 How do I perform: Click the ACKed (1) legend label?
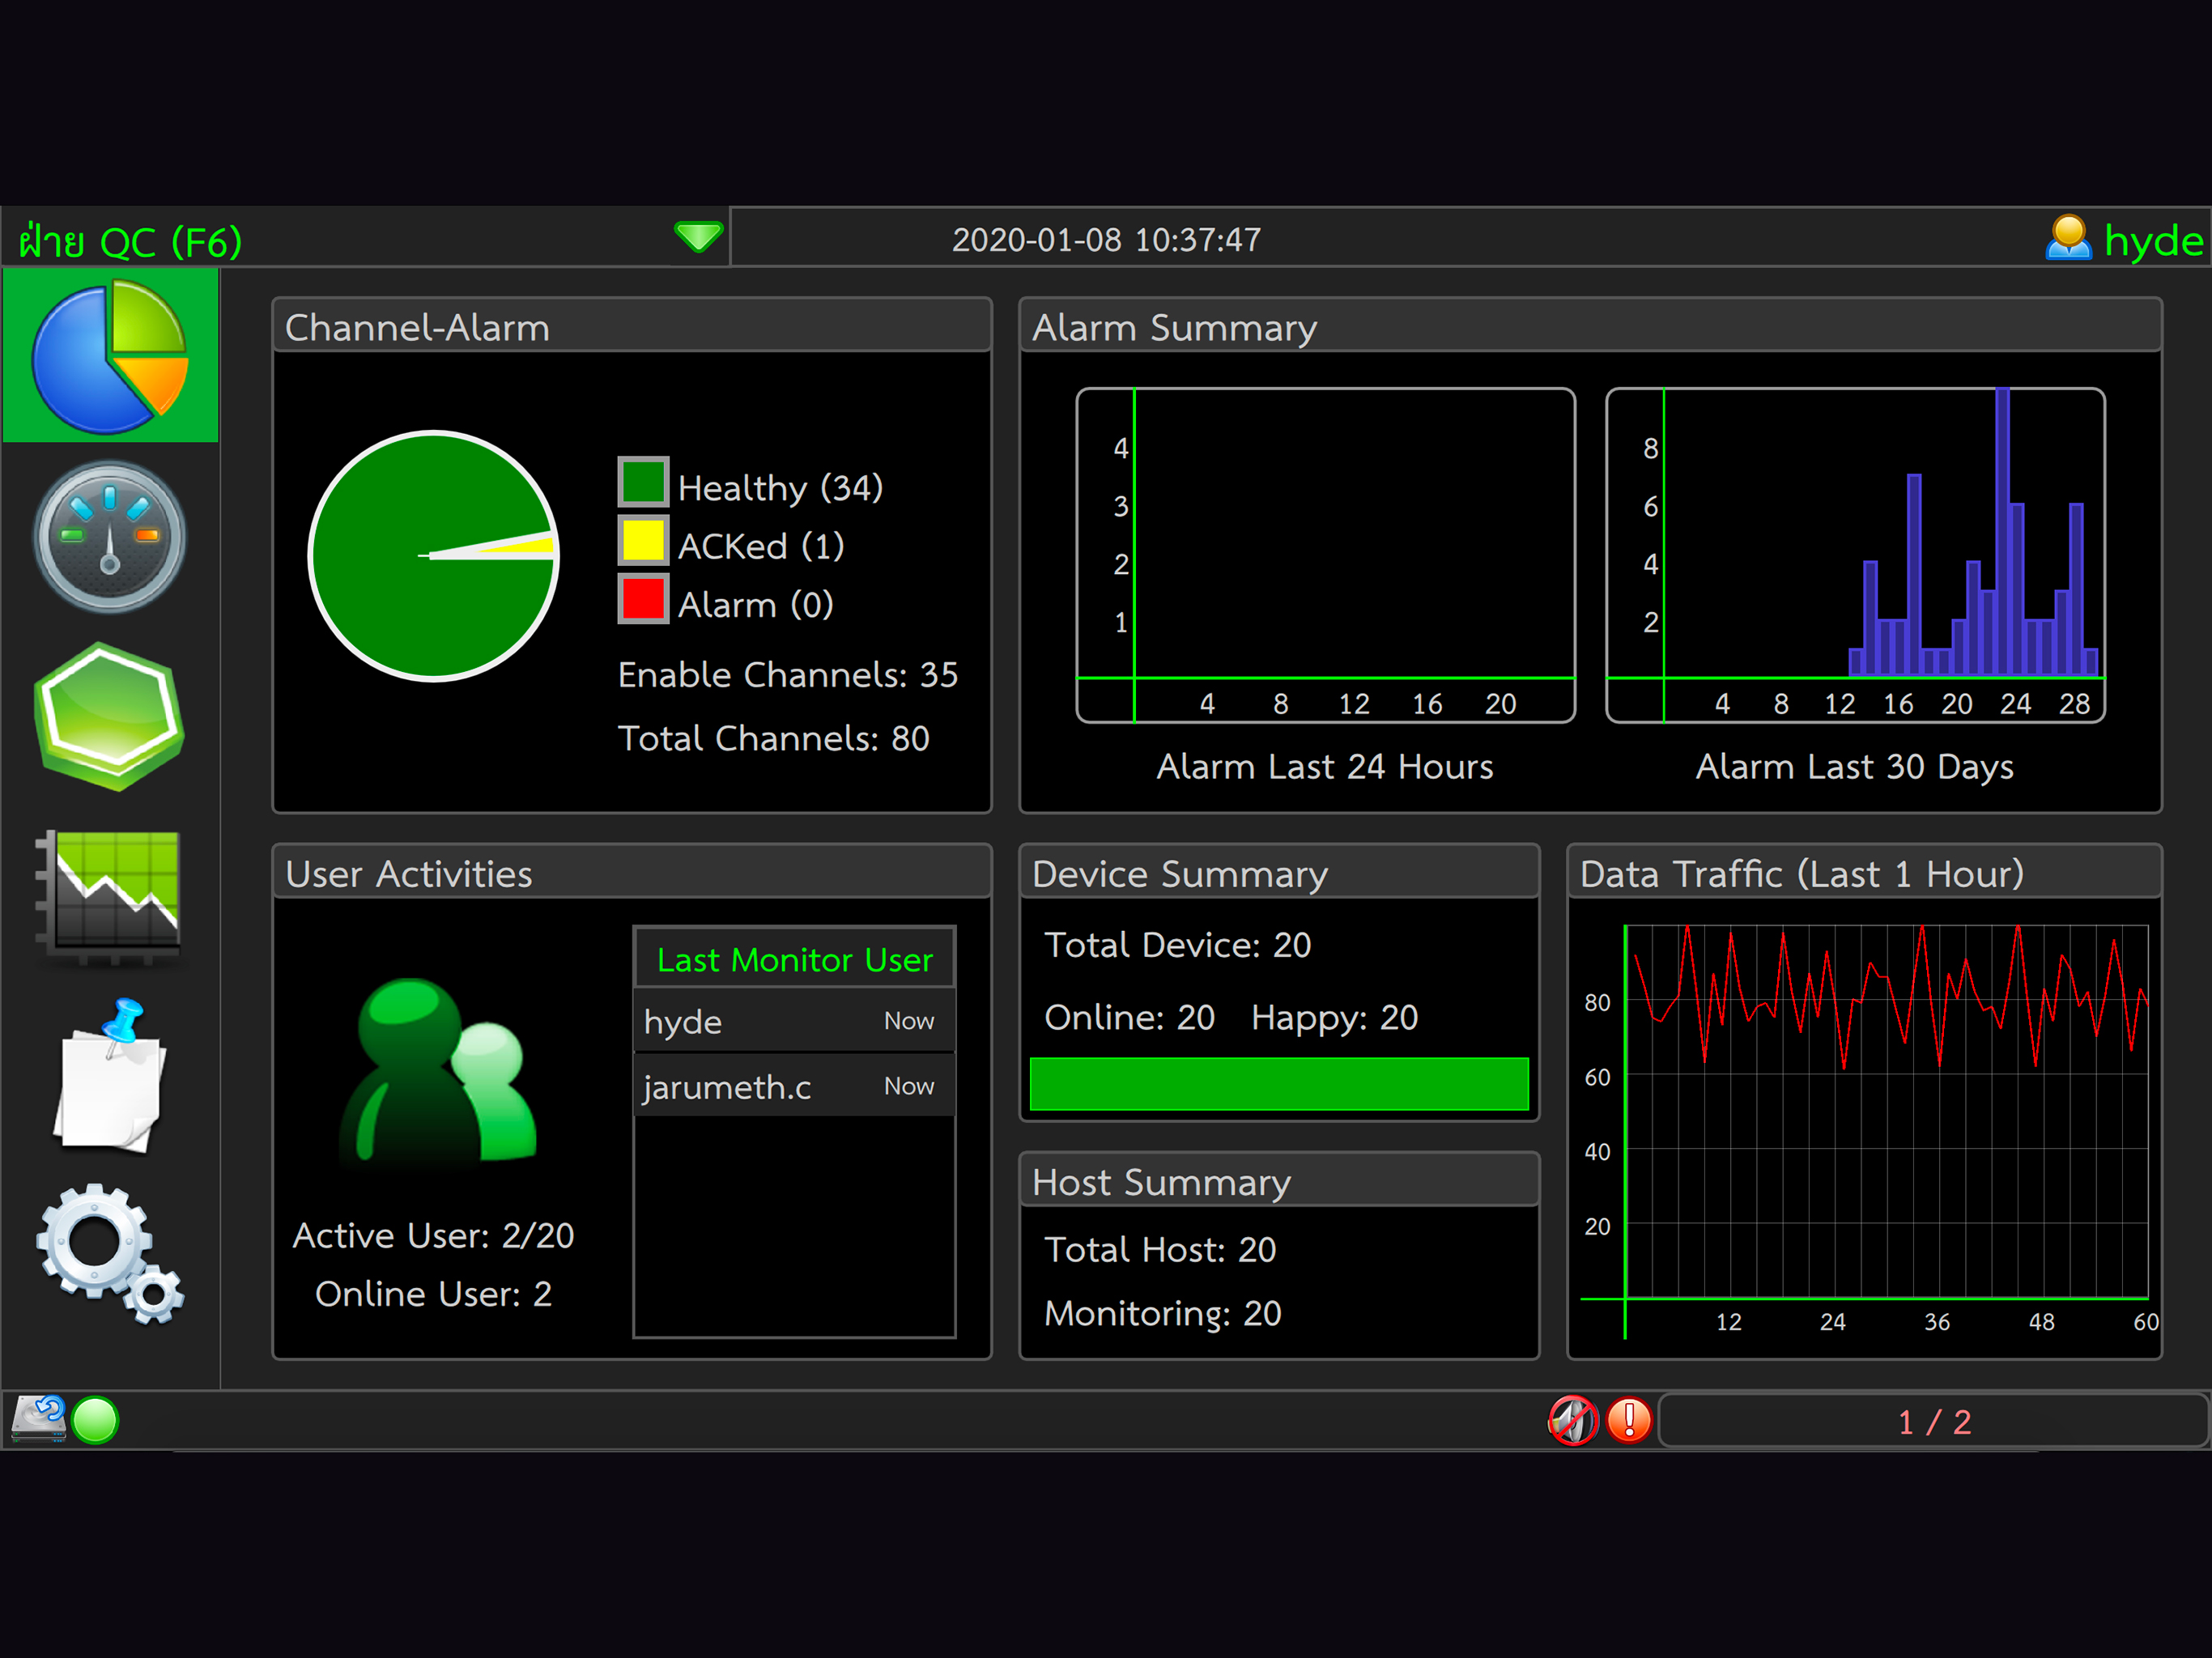[x=760, y=546]
